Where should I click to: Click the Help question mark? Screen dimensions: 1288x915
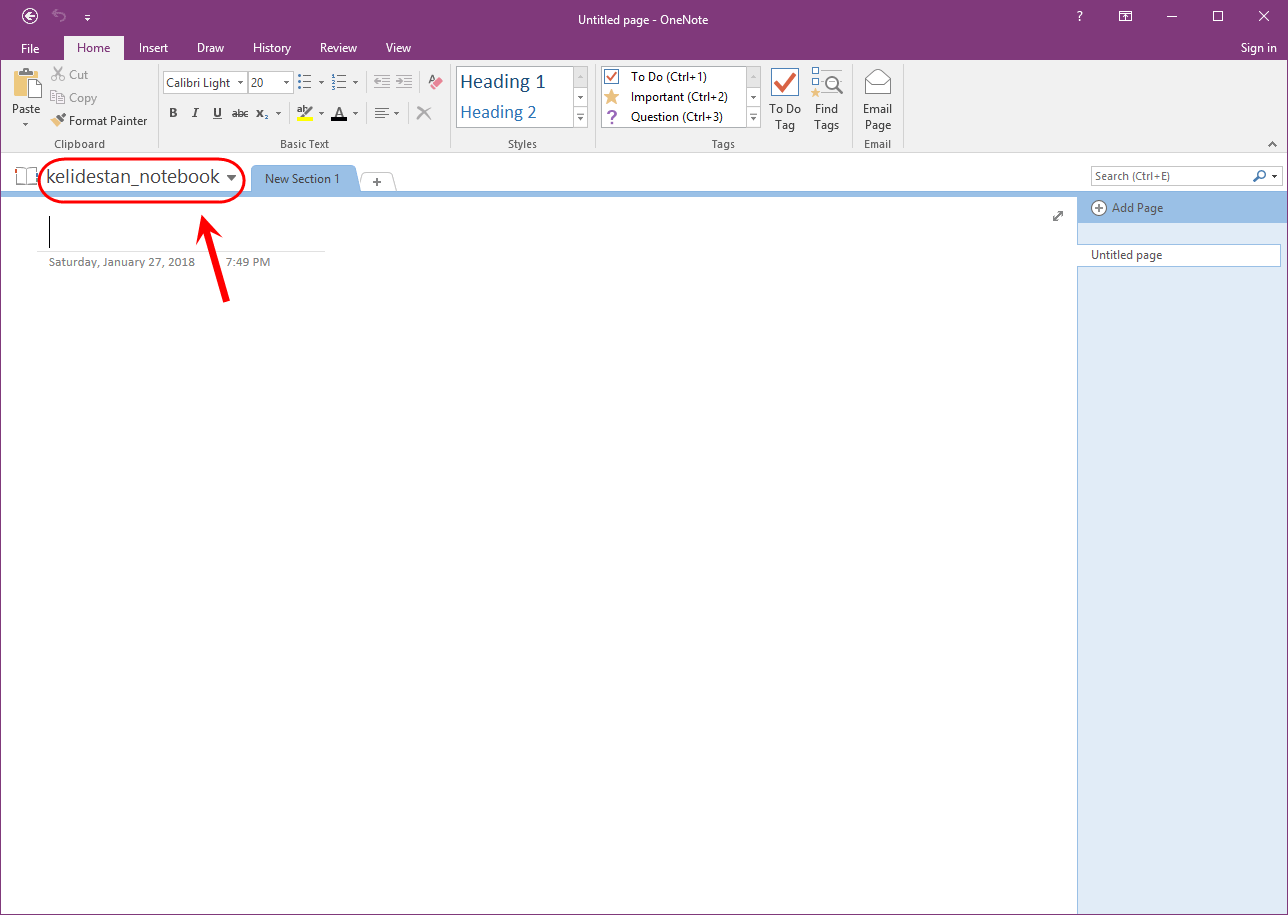click(x=1079, y=17)
